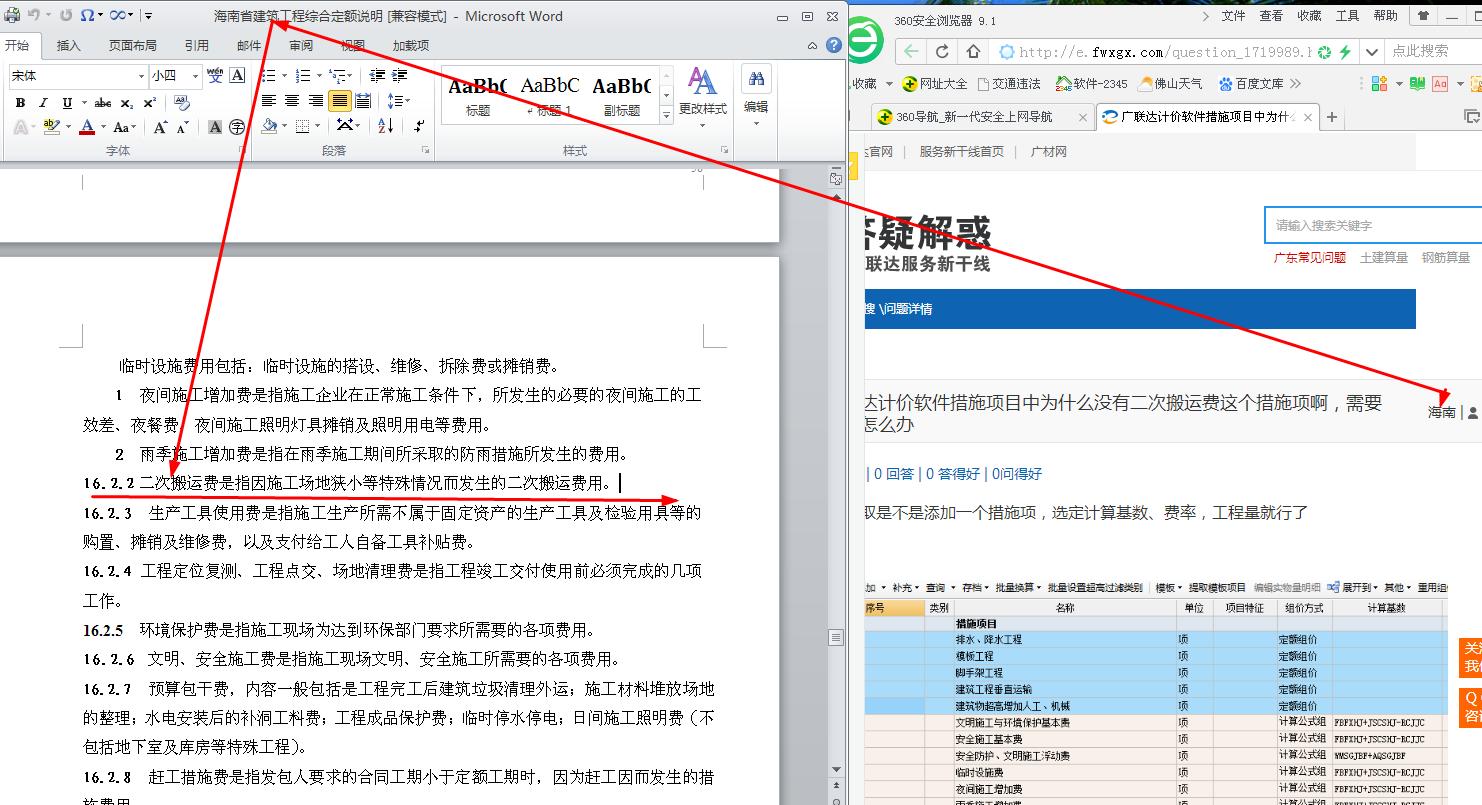Click the 钢筋算量 link
1482x805 pixels.
(1446, 257)
